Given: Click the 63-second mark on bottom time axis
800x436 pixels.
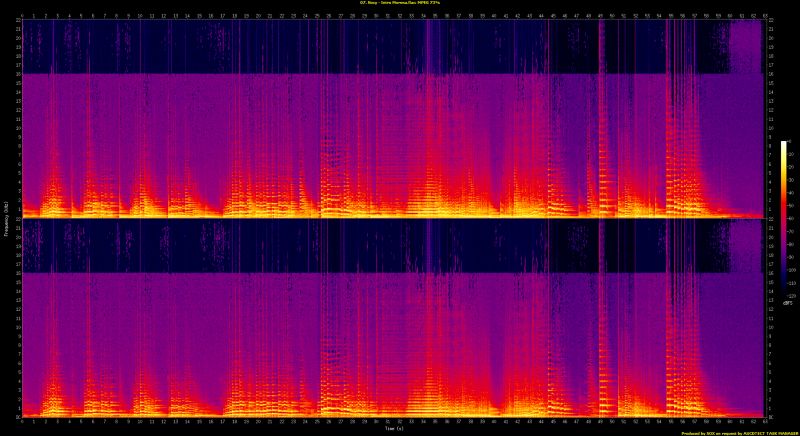Looking at the screenshot, I should tap(765, 422).
